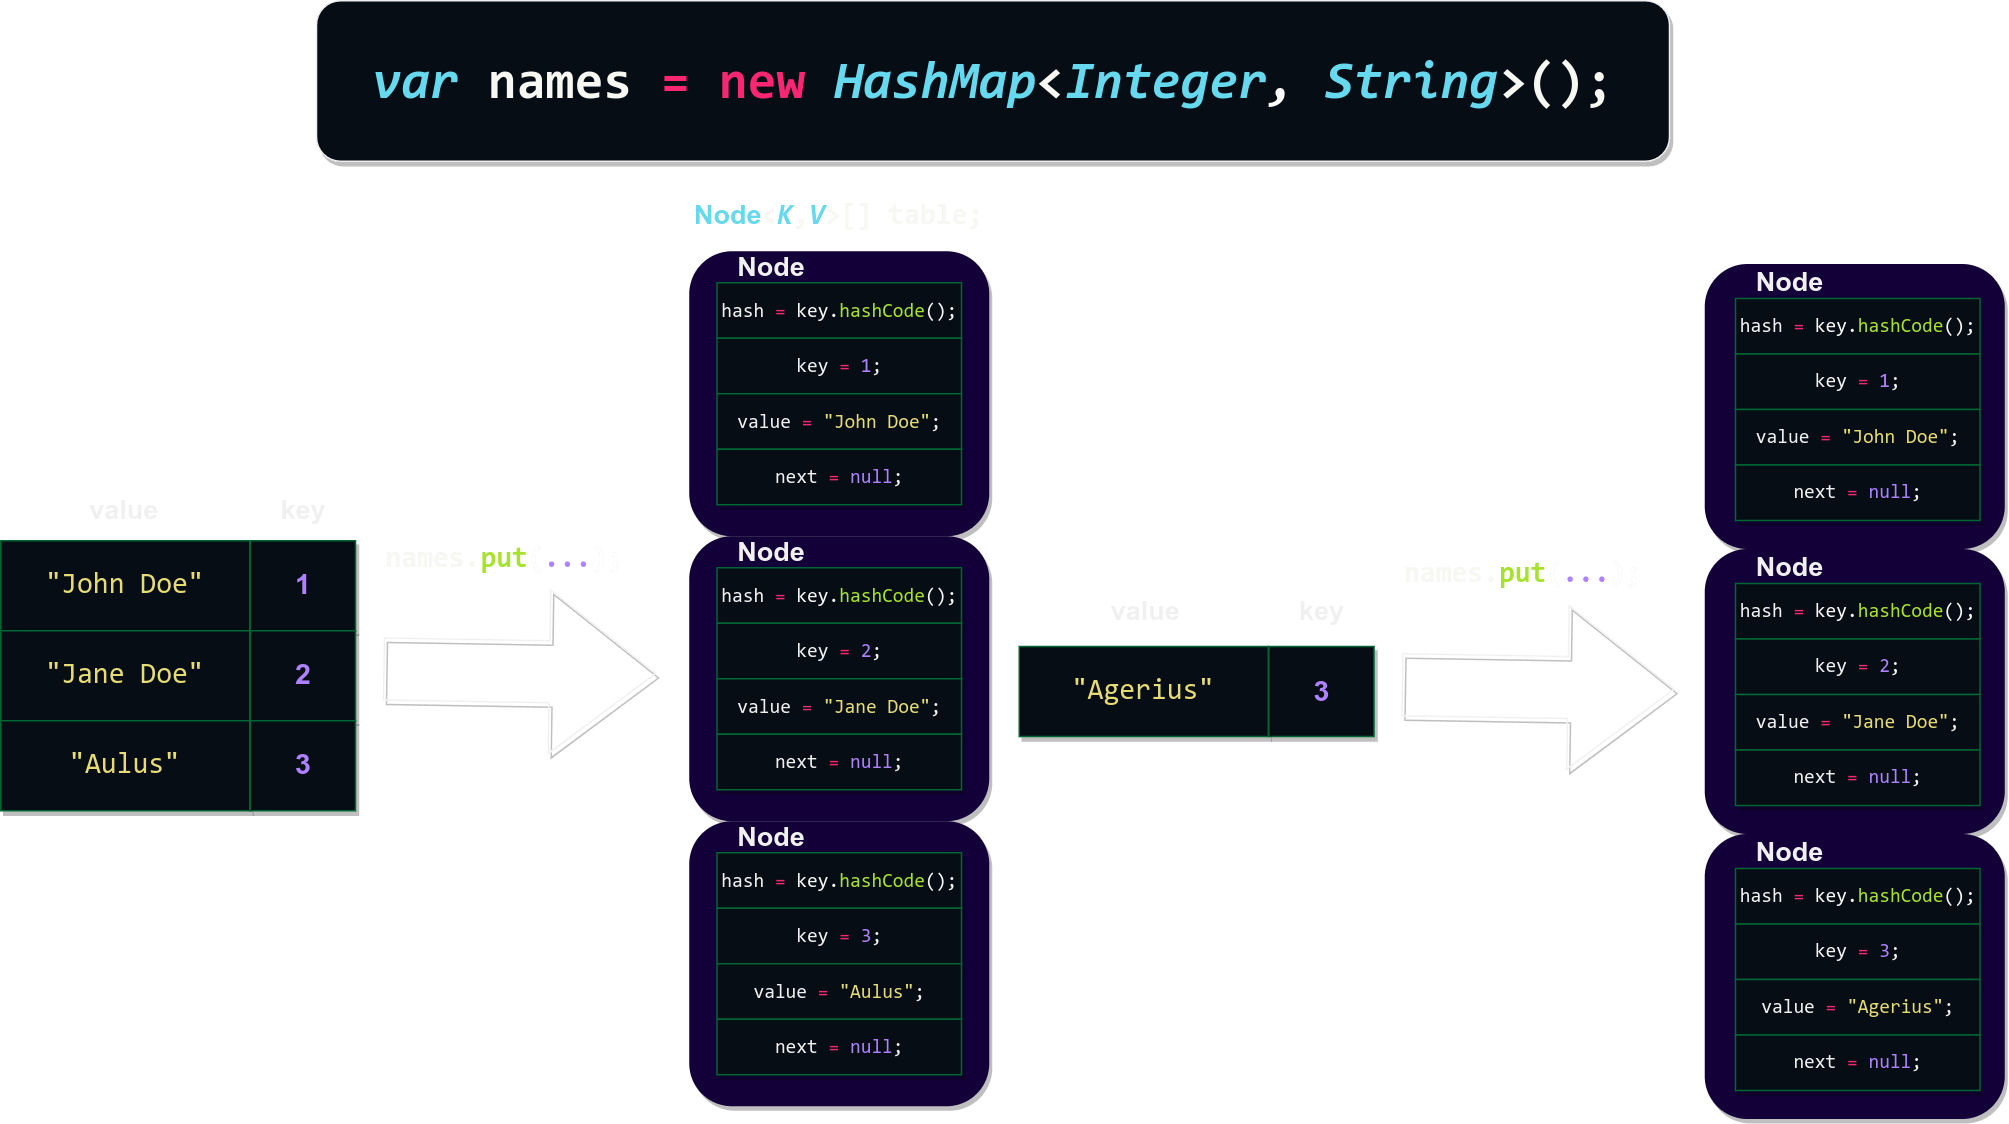Click 'next = null;' in center column's key 1 node
The image size is (2009, 1124).
(x=839, y=477)
